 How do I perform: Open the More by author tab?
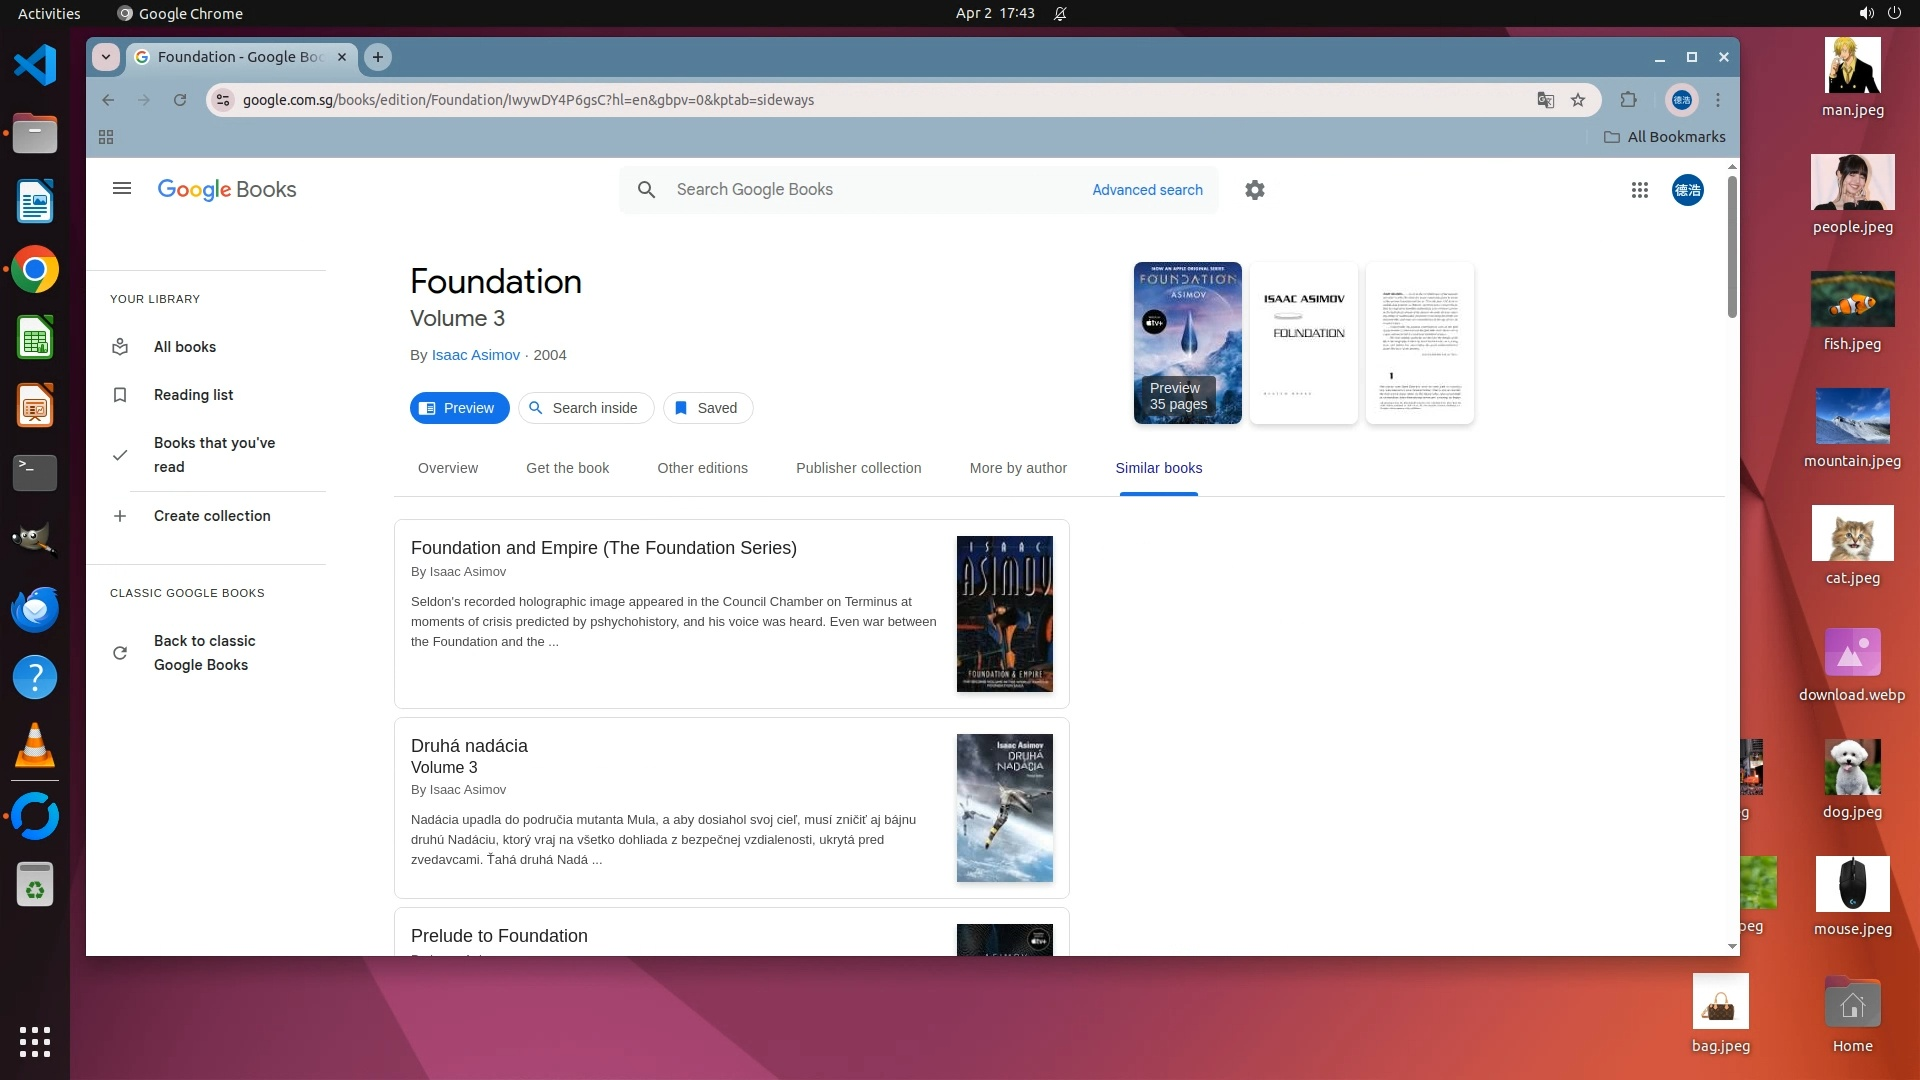[x=1017, y=468]
